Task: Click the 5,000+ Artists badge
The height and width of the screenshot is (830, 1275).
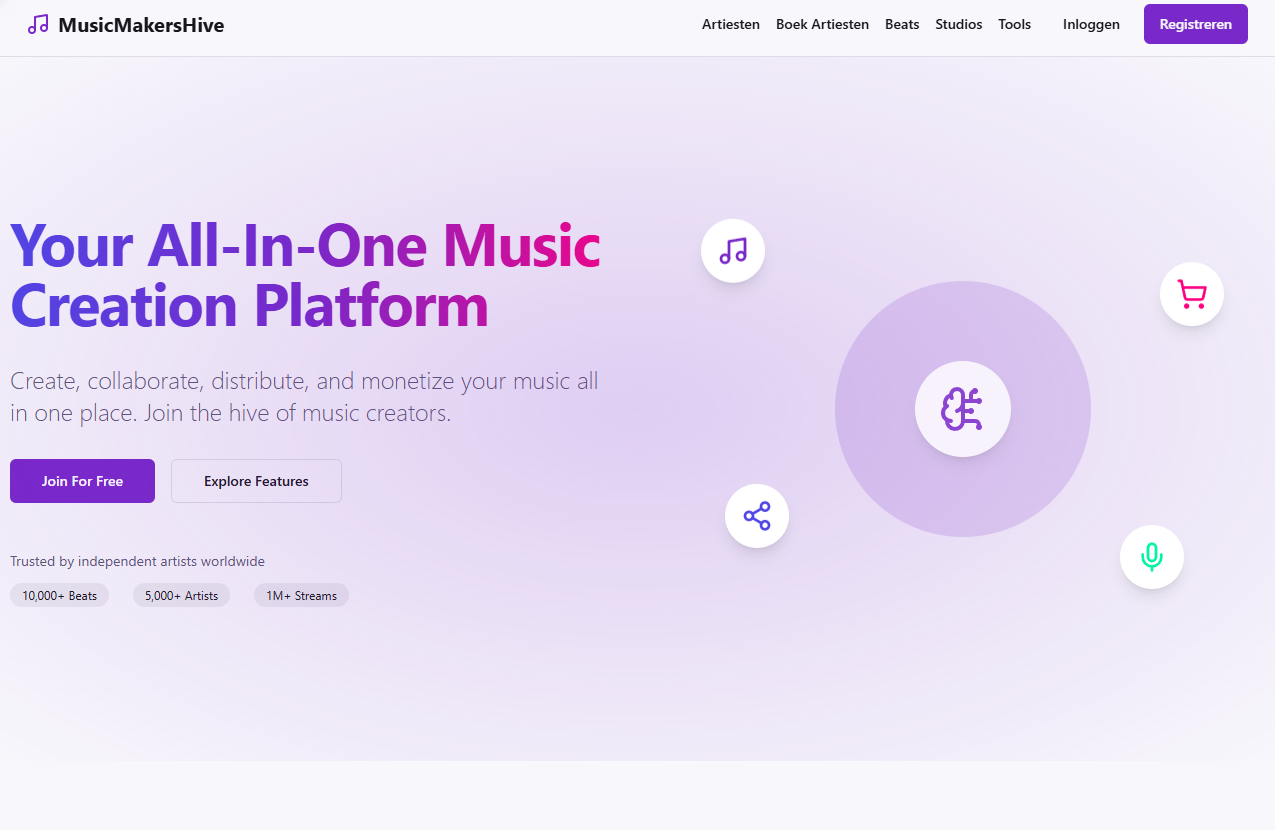Action: click(x=181, y=595)
